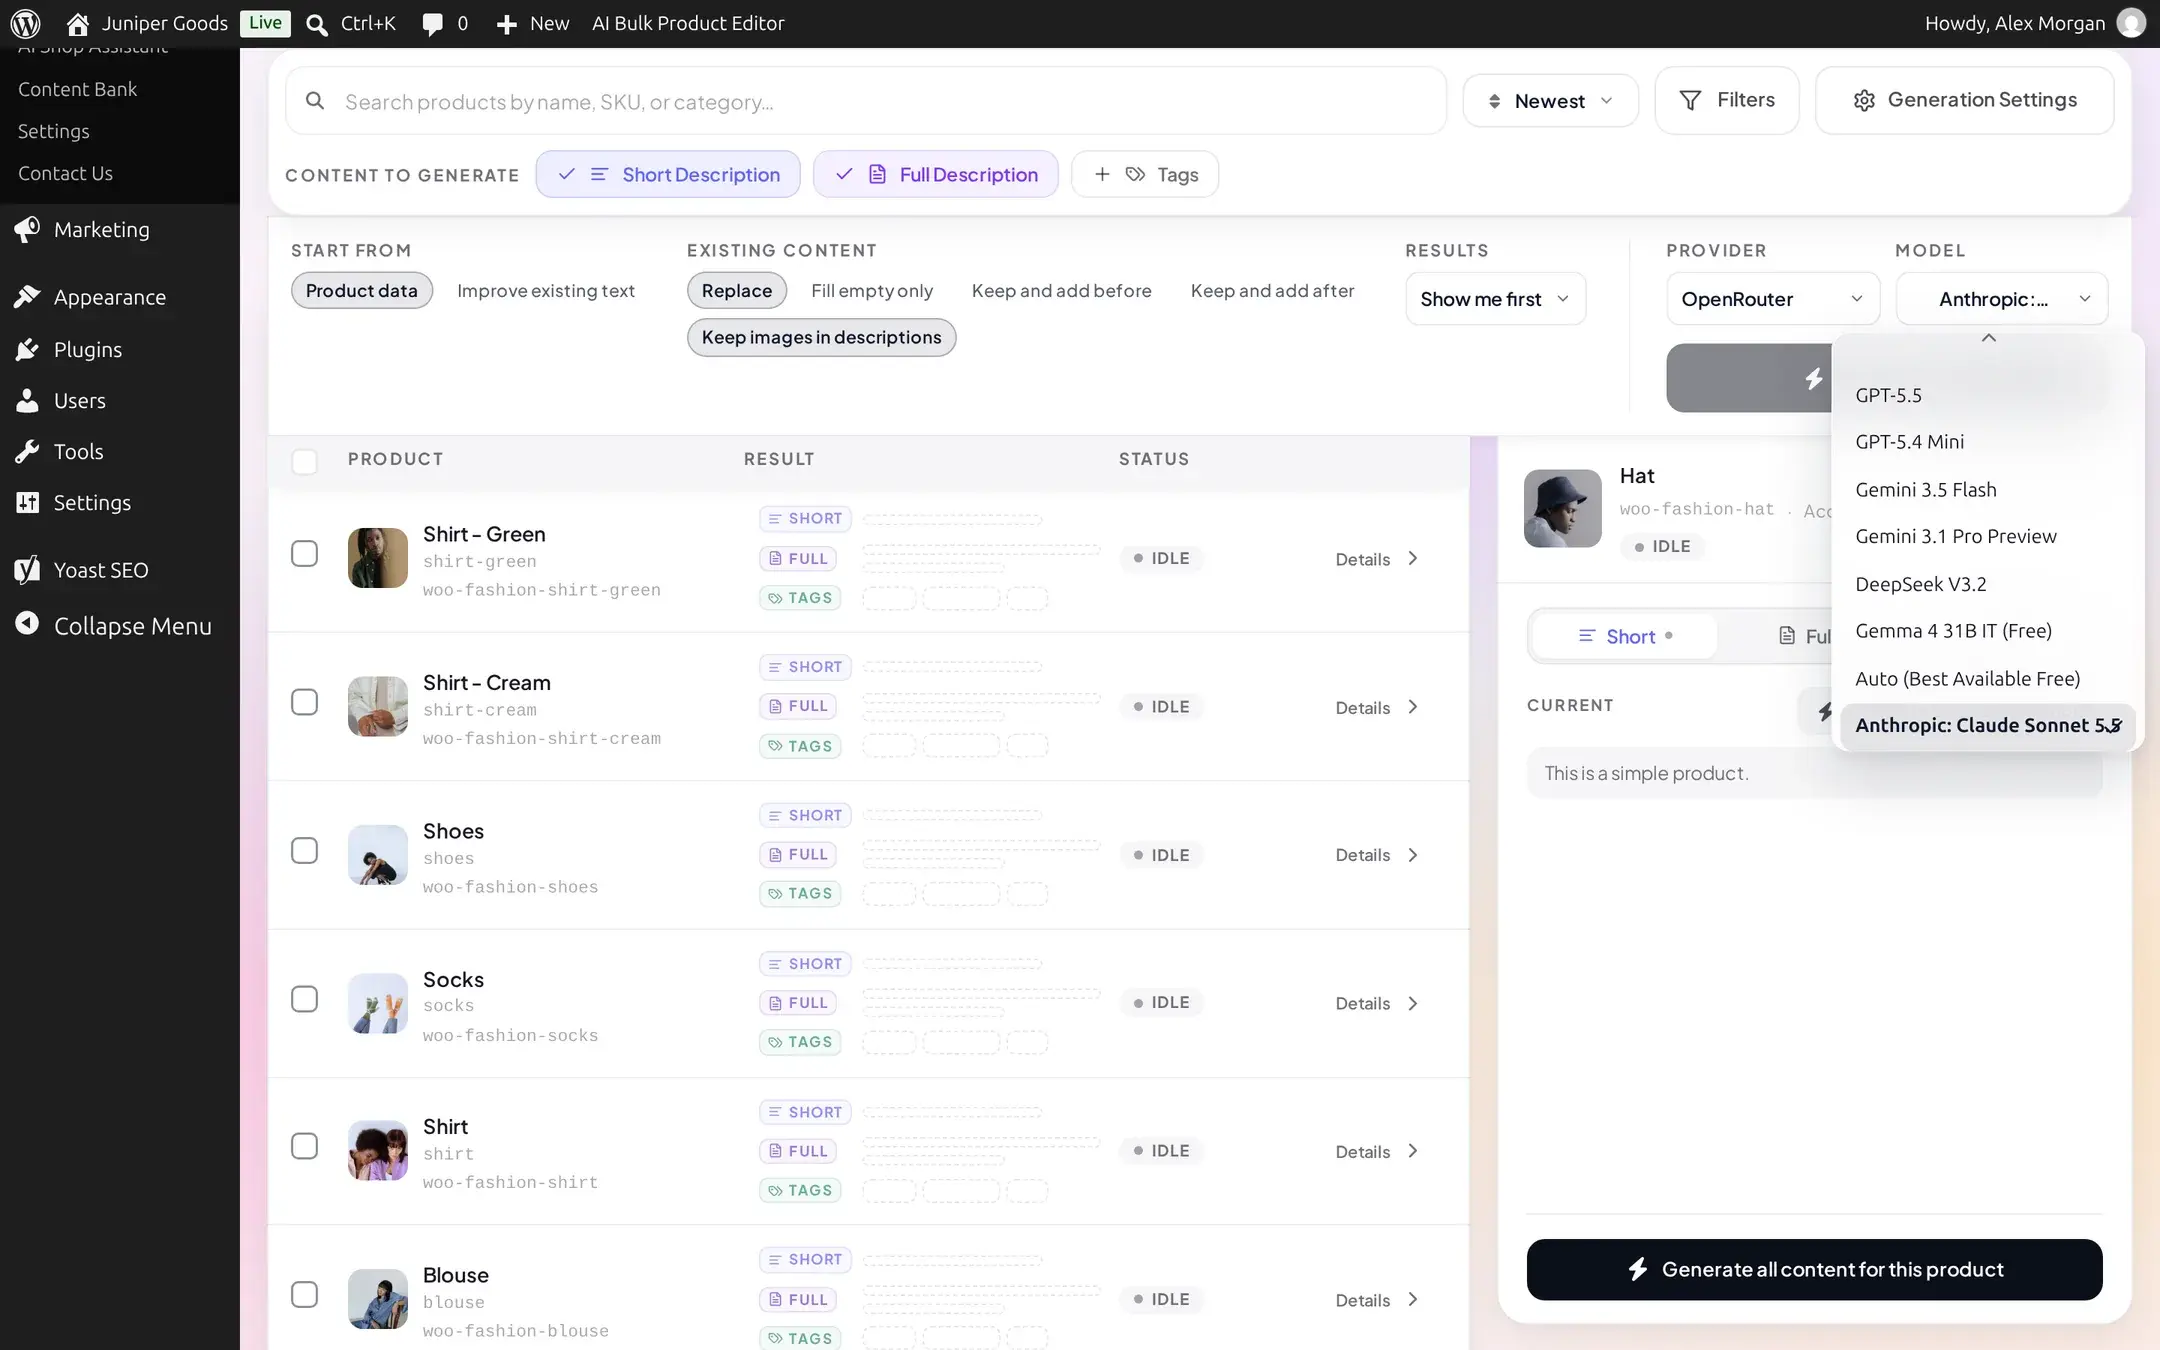The height and width of the screenshot is (1350, 2160).
Task: Open the Newest sort dropdown
Action: pos(1550,100)
